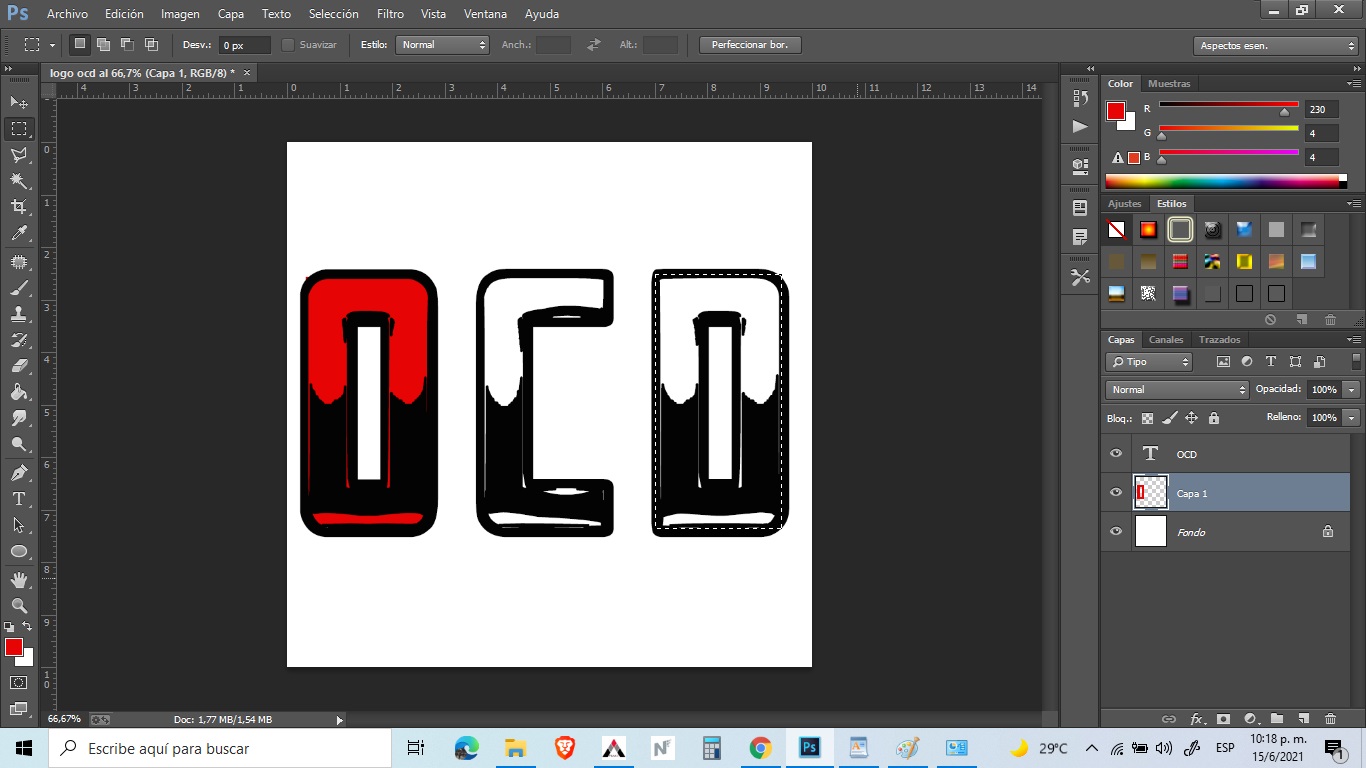Toggle lock image pixels
This screenshot has height=768, width=1366.
1169,418
